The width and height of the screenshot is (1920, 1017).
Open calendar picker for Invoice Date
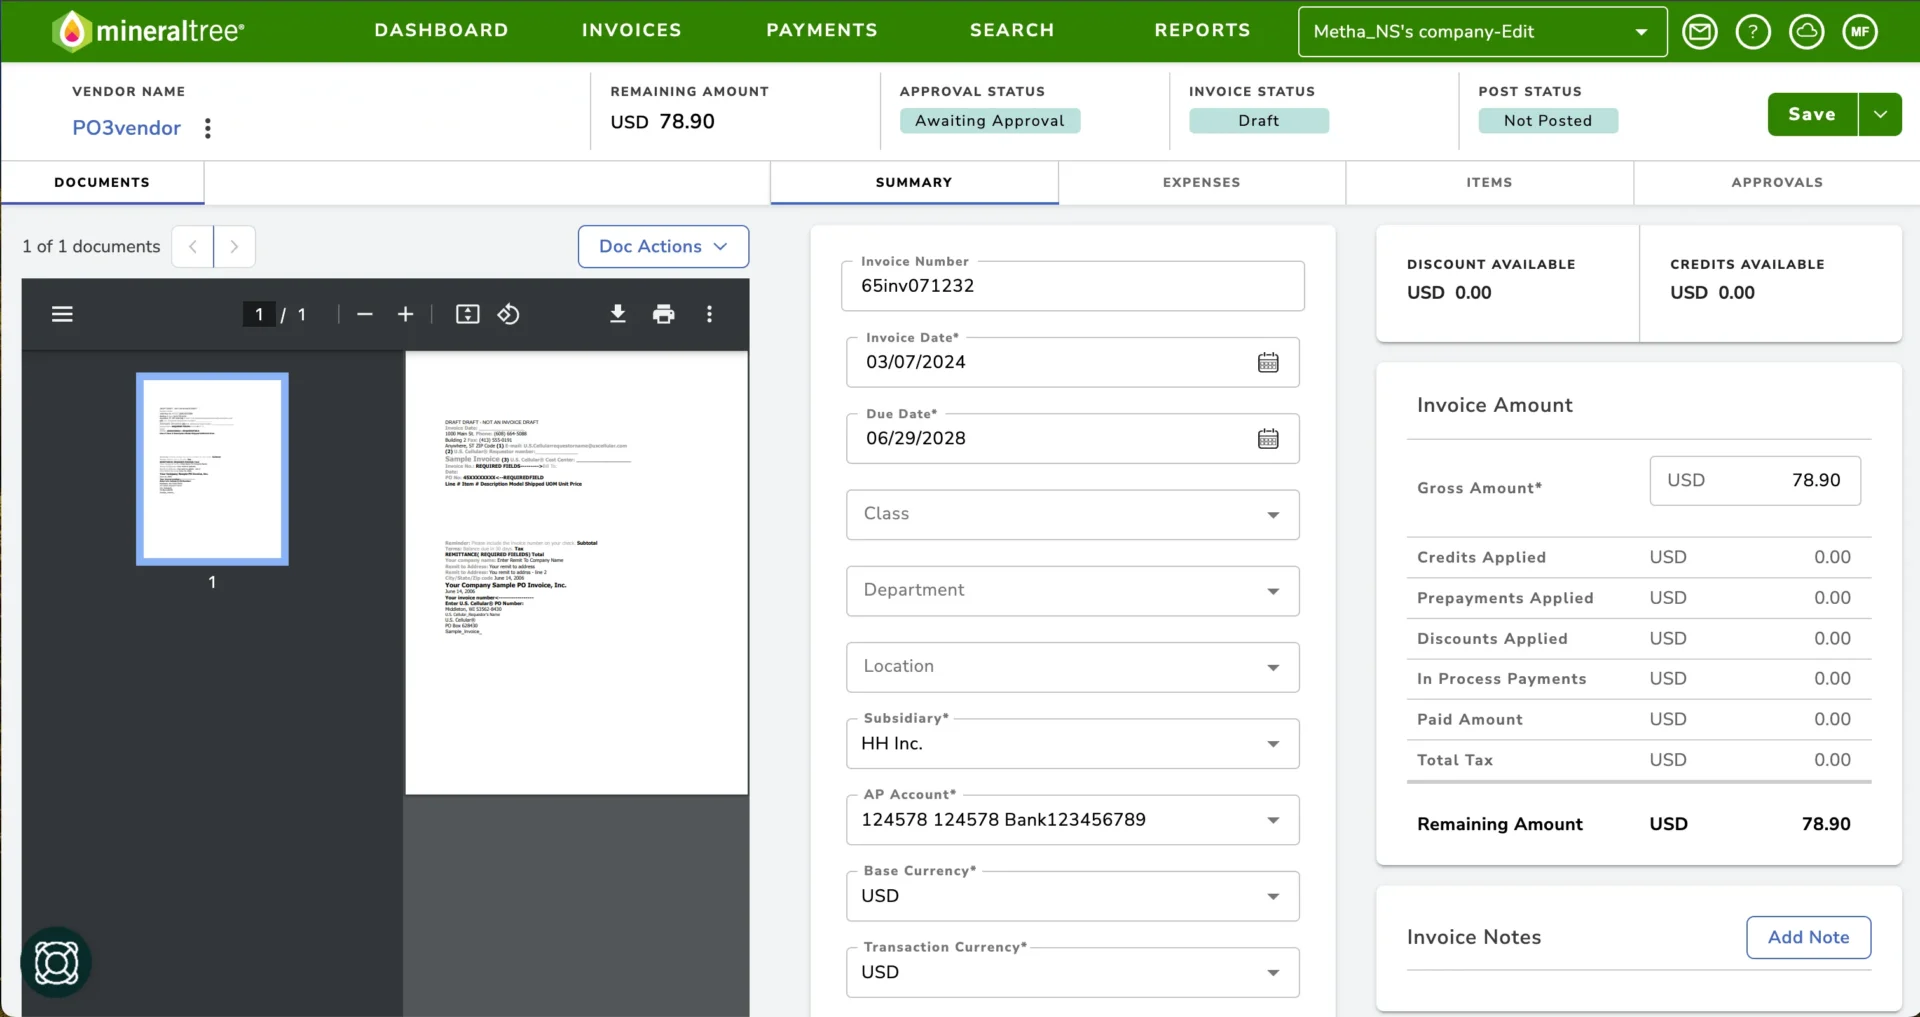[1267, 363]
